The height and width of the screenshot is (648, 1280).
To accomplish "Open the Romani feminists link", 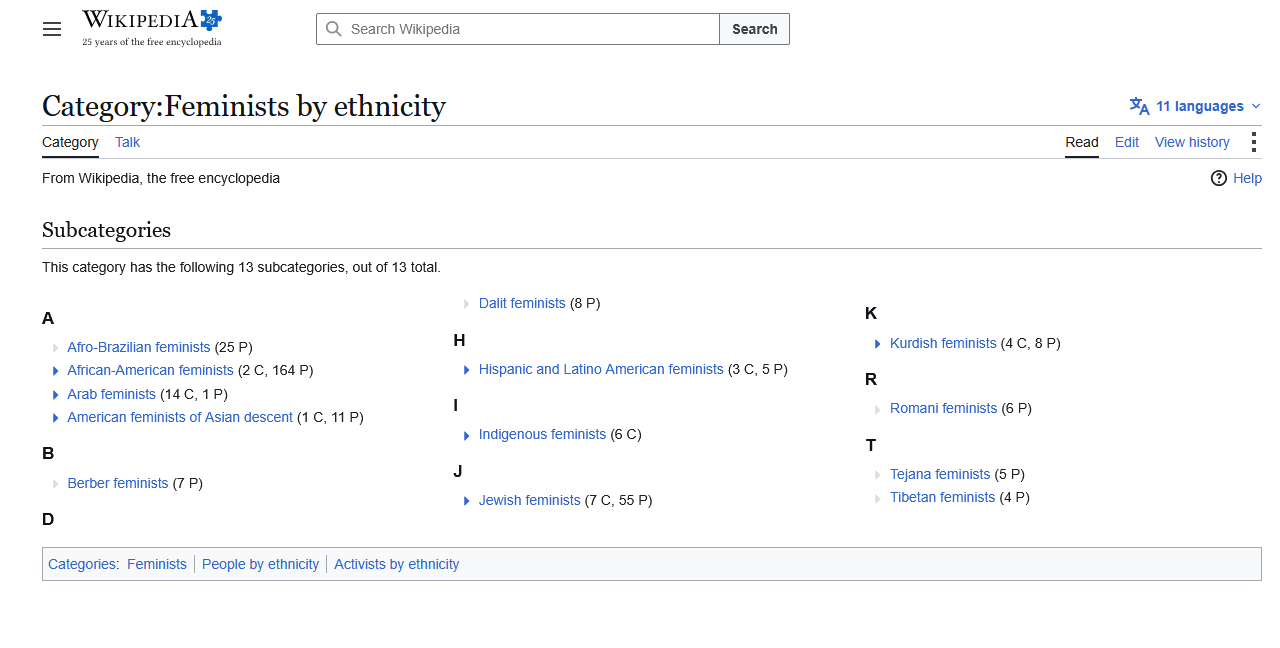I will (943, 408).
